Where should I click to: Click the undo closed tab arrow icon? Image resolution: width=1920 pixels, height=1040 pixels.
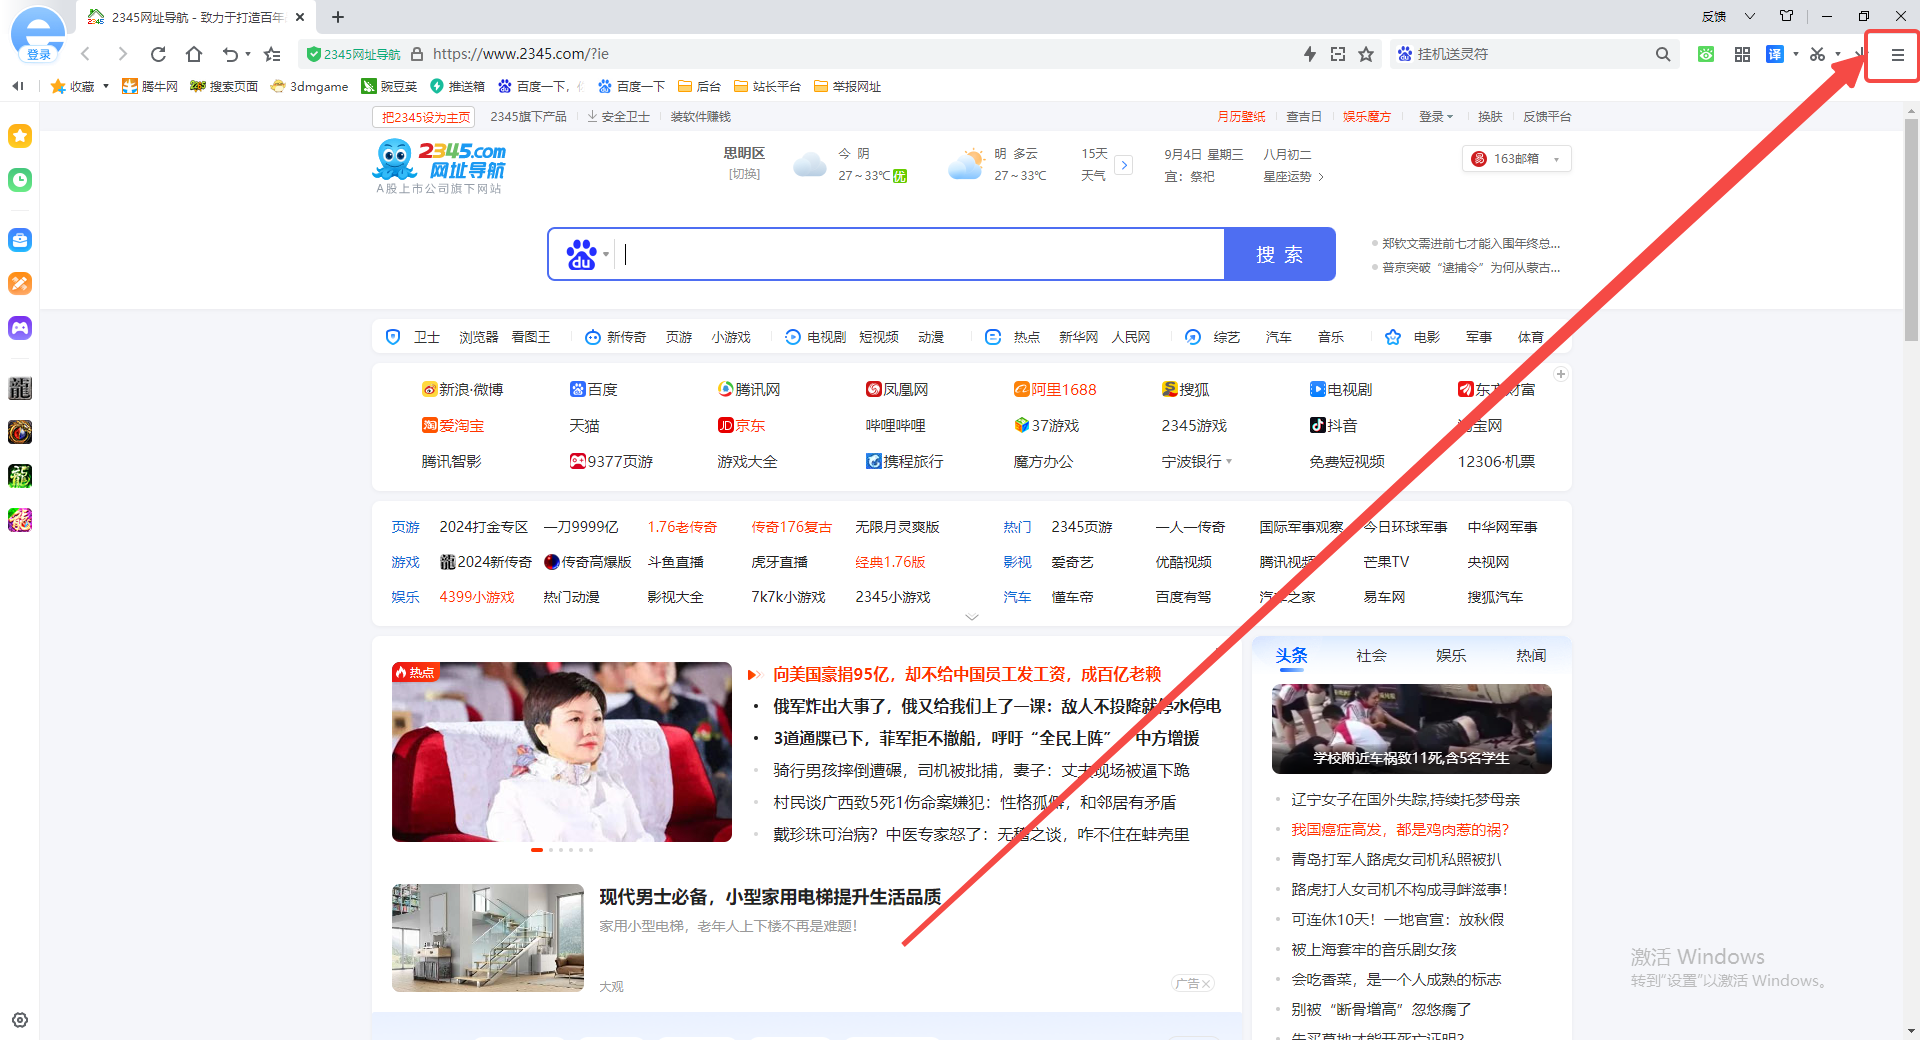tap(231, 54)
